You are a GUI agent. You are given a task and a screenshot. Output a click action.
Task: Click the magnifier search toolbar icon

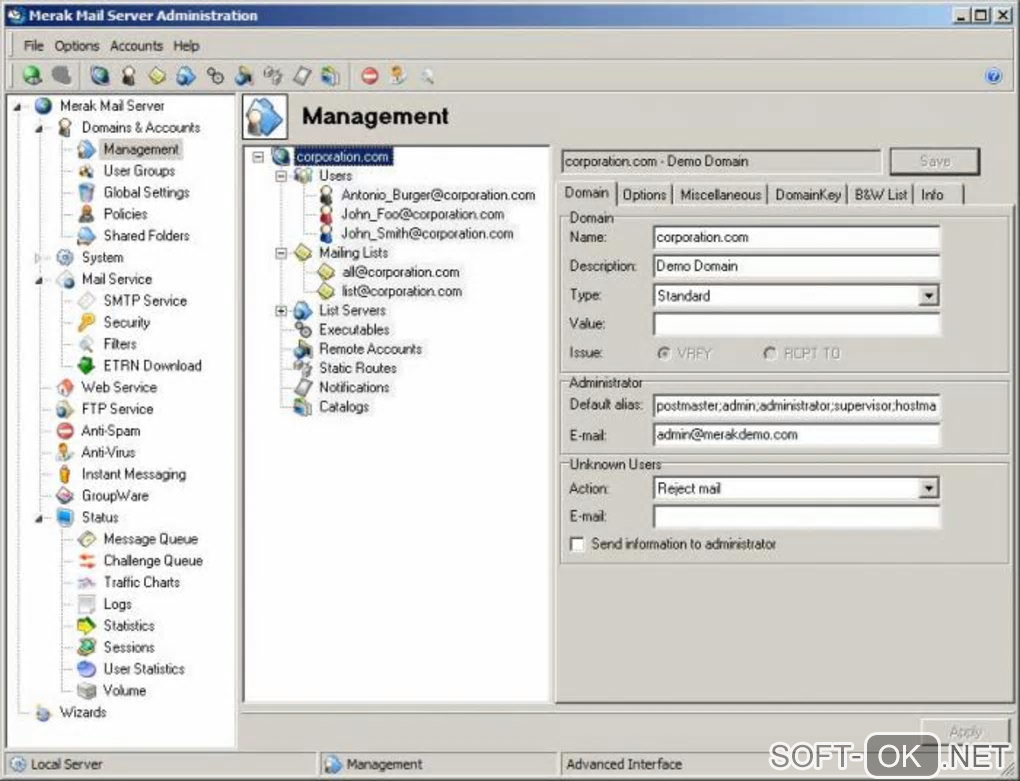pos(427,77)
